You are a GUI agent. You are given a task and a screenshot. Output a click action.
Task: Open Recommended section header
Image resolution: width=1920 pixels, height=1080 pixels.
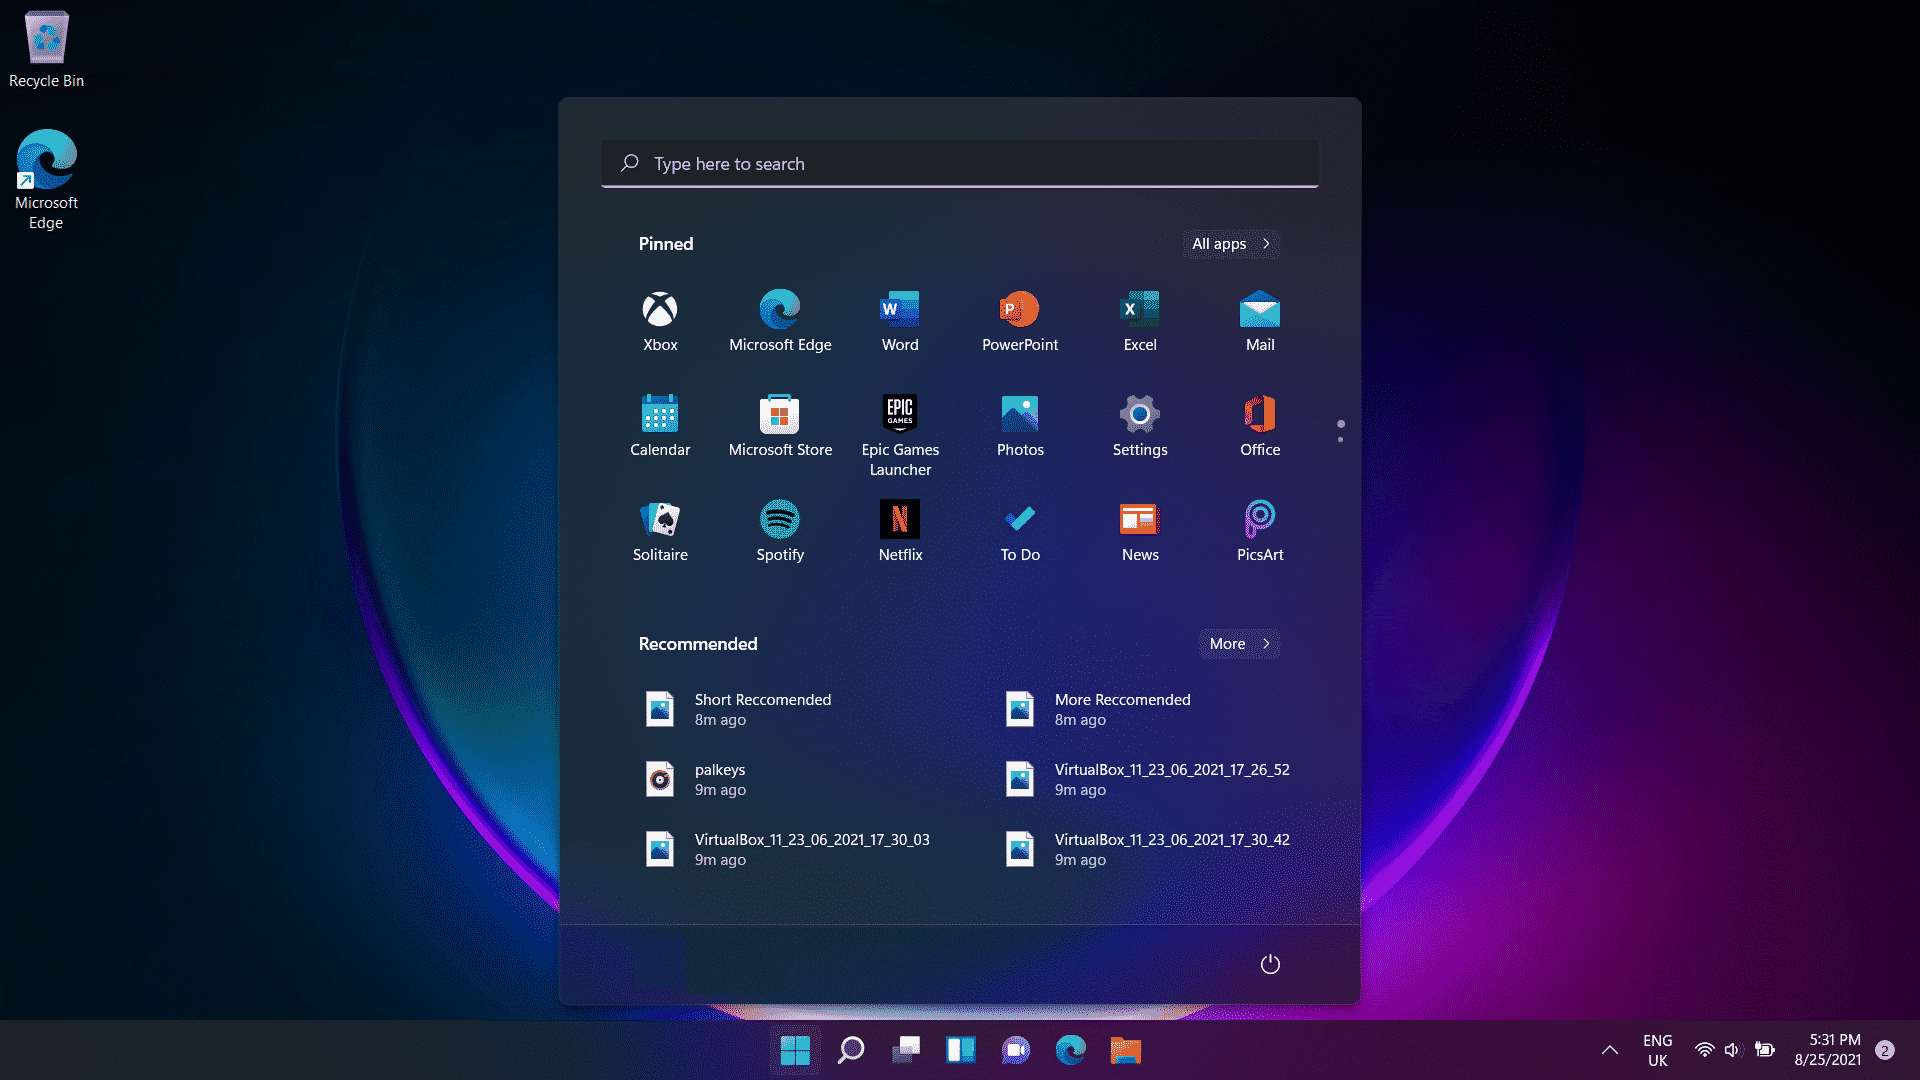[x=698, y=642]
